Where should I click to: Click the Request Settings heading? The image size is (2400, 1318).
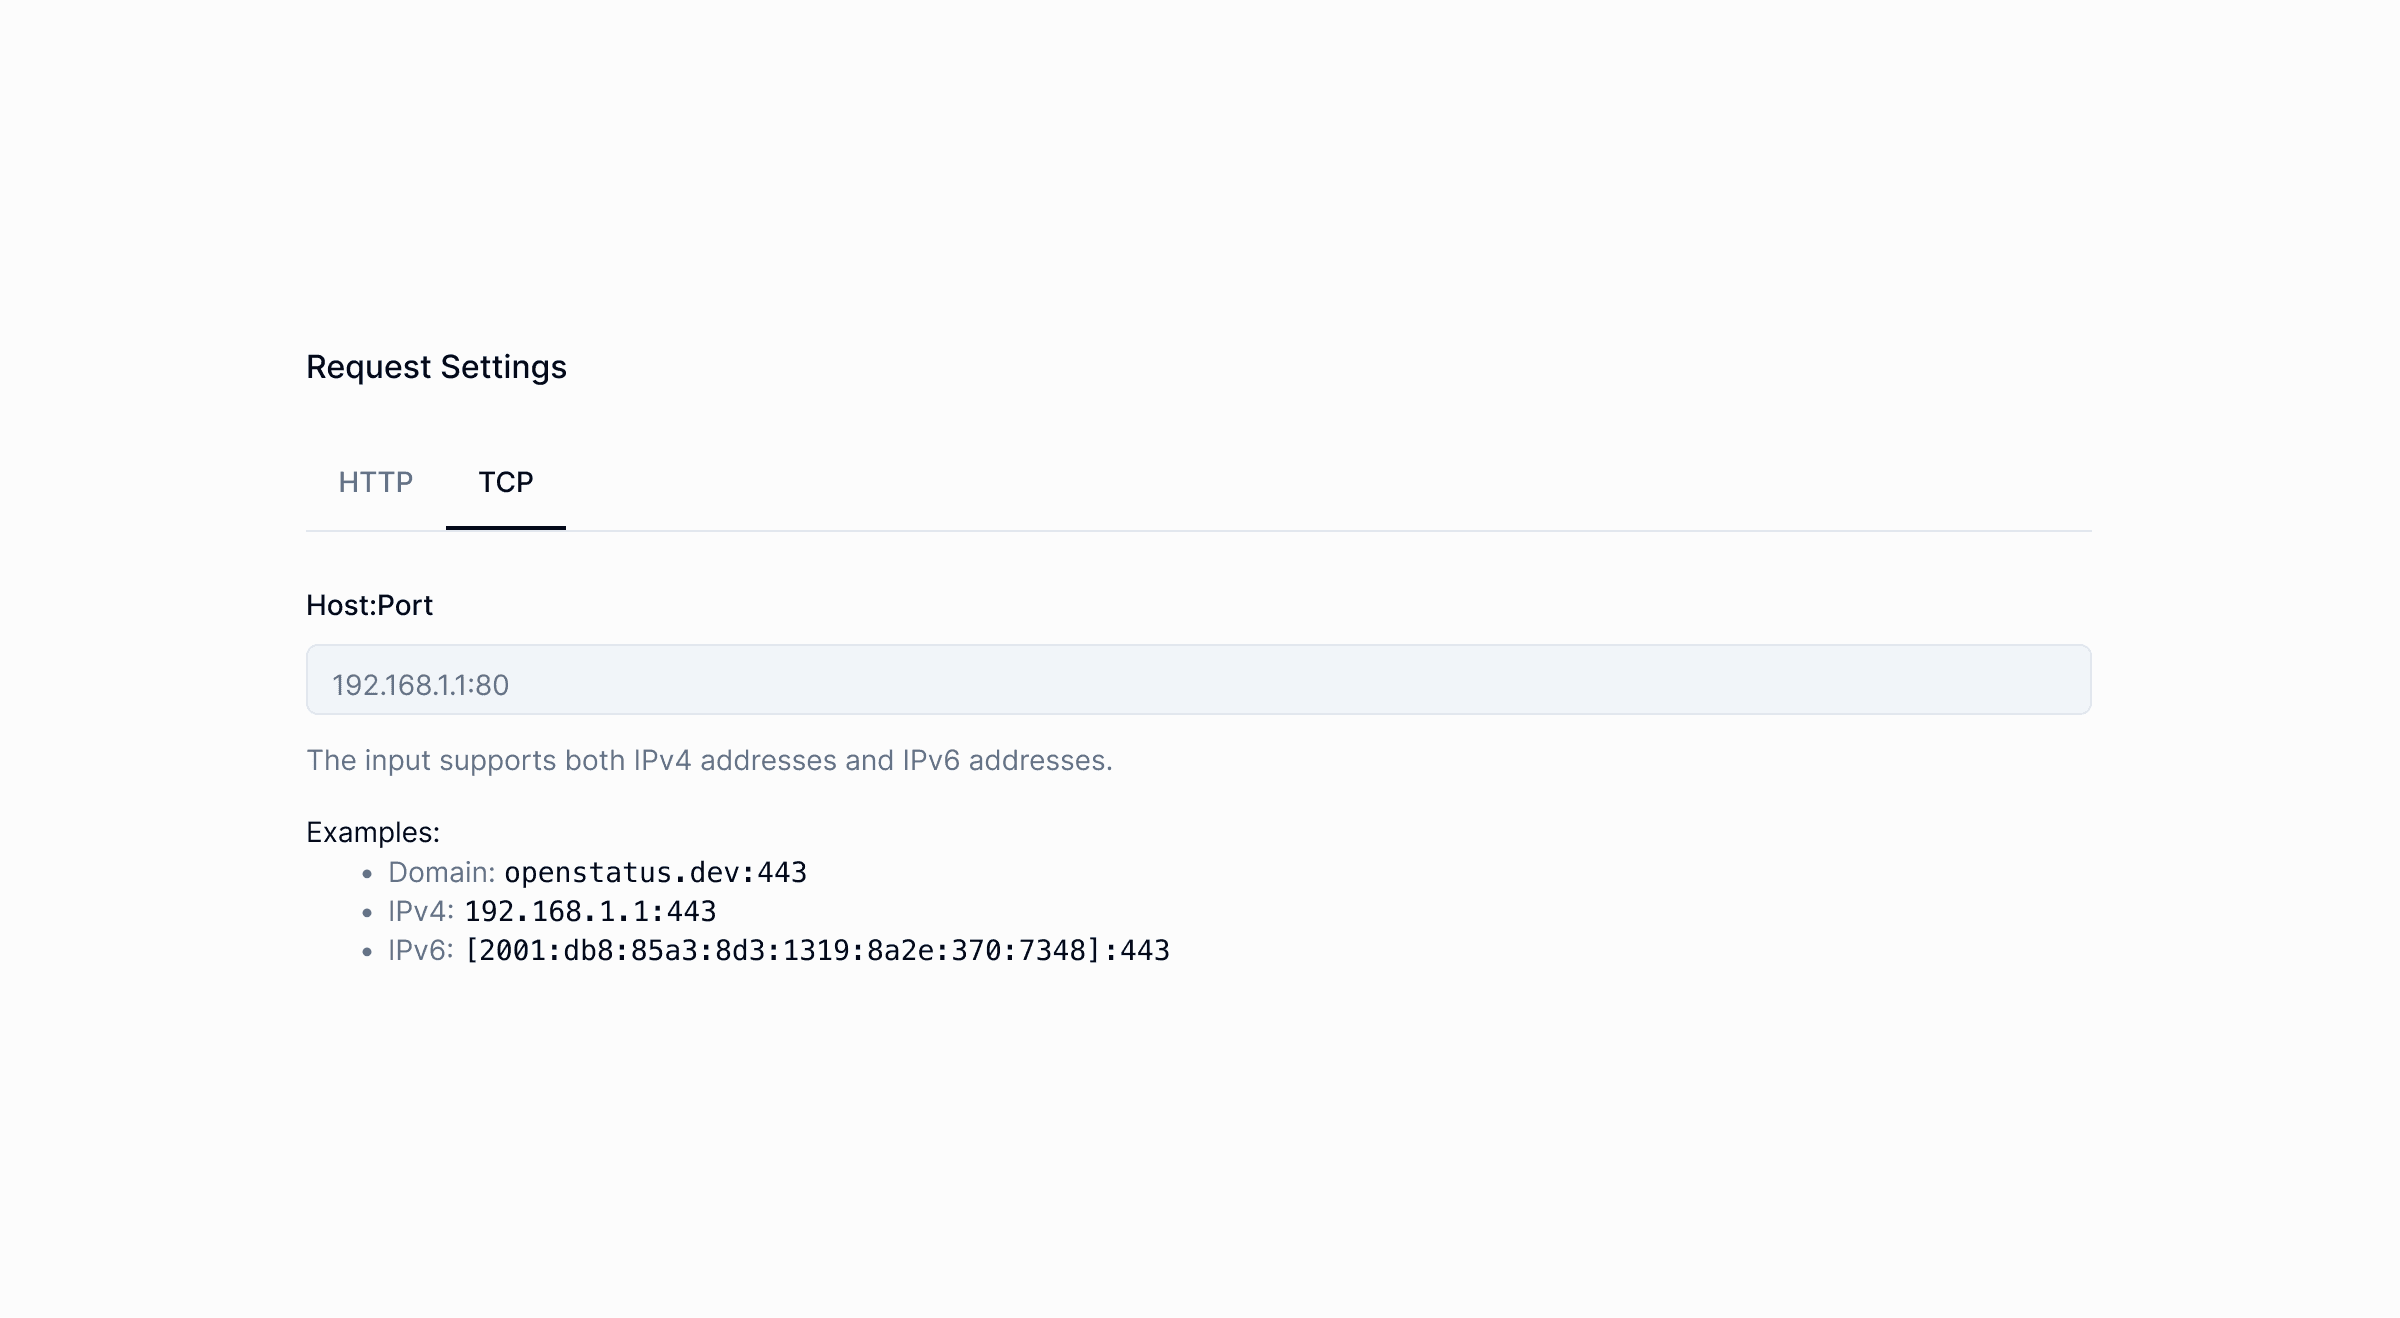[436, 367]
